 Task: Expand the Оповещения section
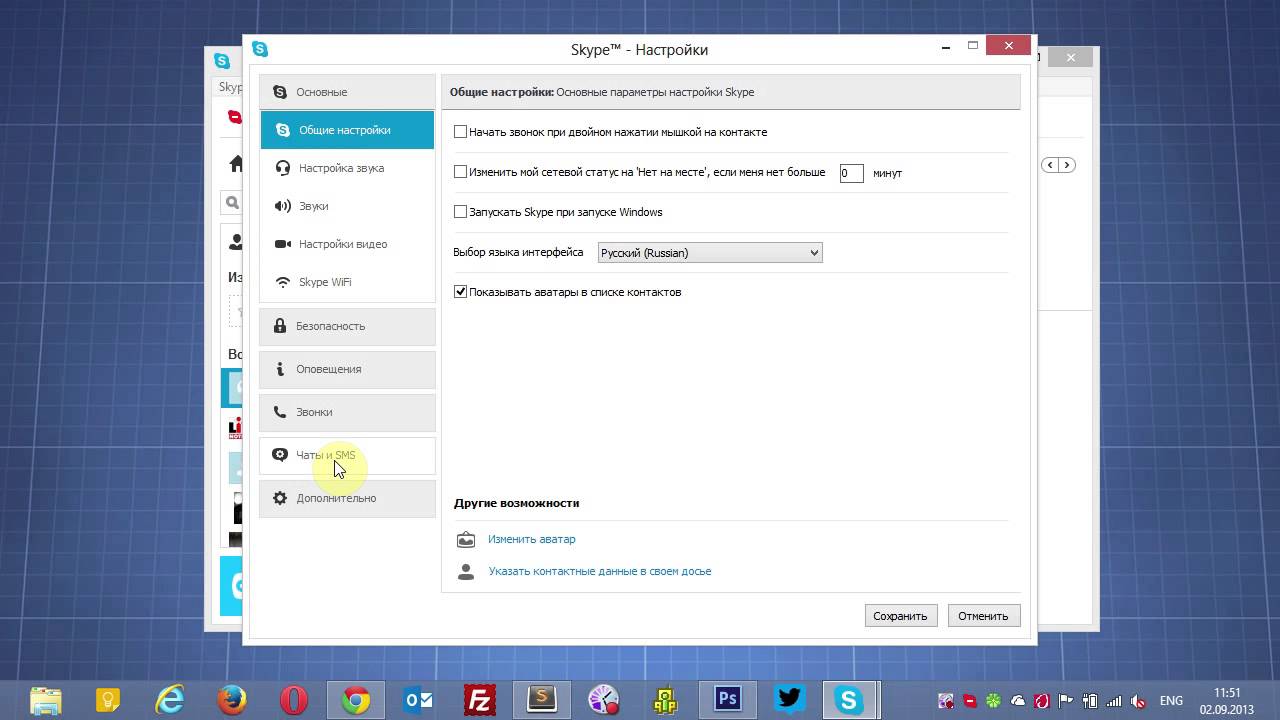coord(347,369)
